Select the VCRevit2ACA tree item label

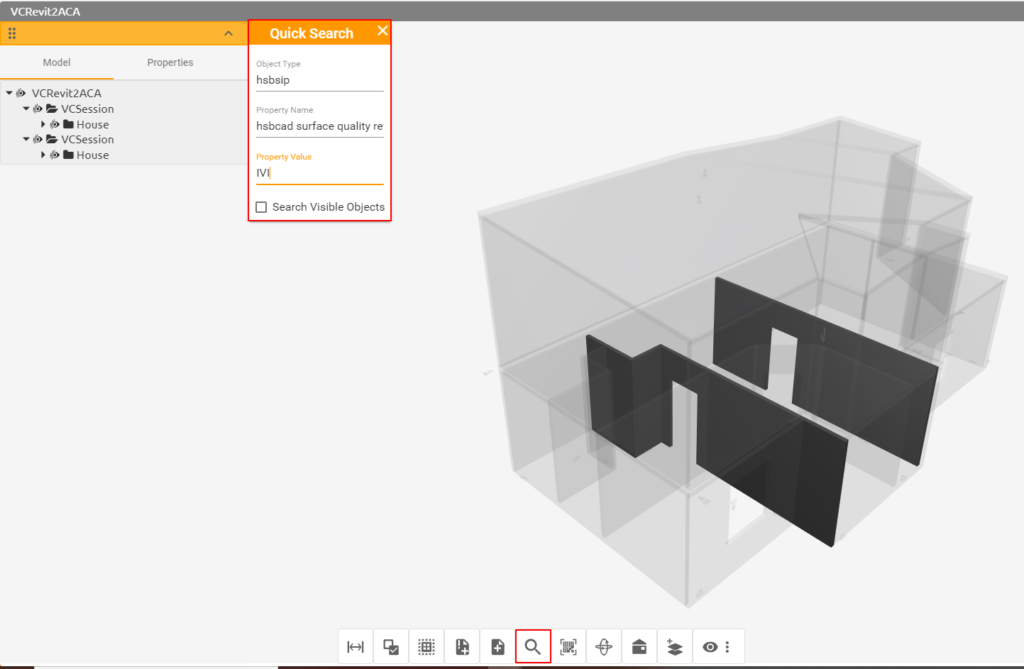pos(67,93)
